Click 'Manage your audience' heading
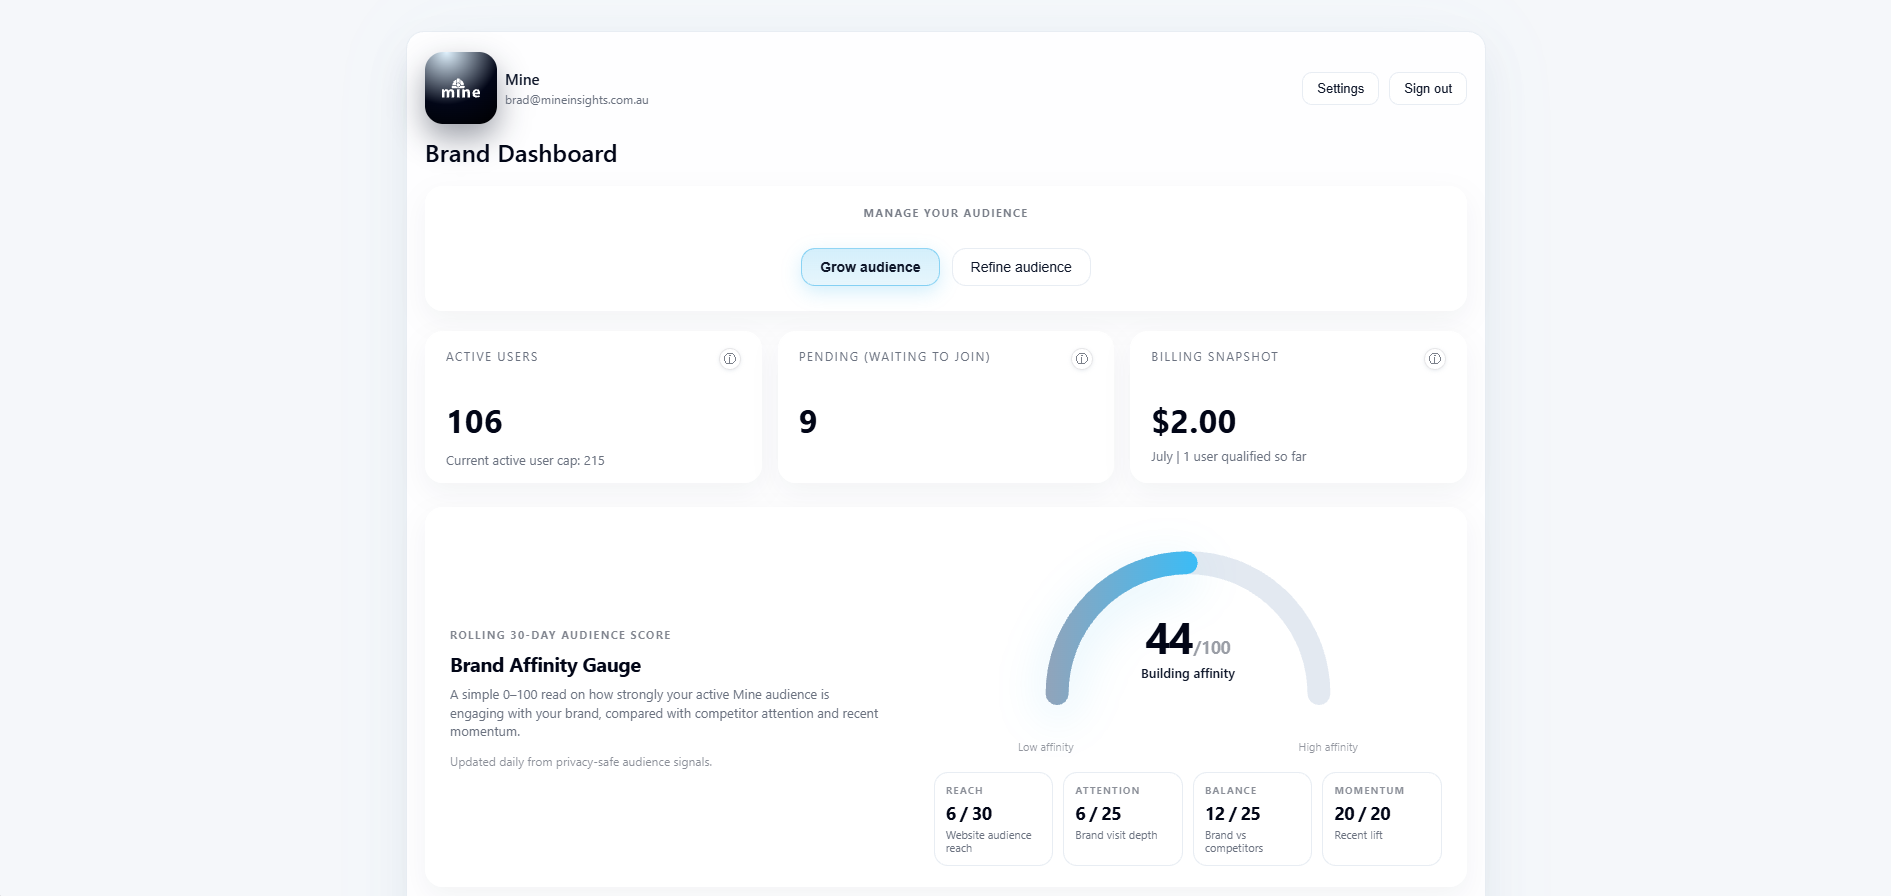 tap(946, 213)
